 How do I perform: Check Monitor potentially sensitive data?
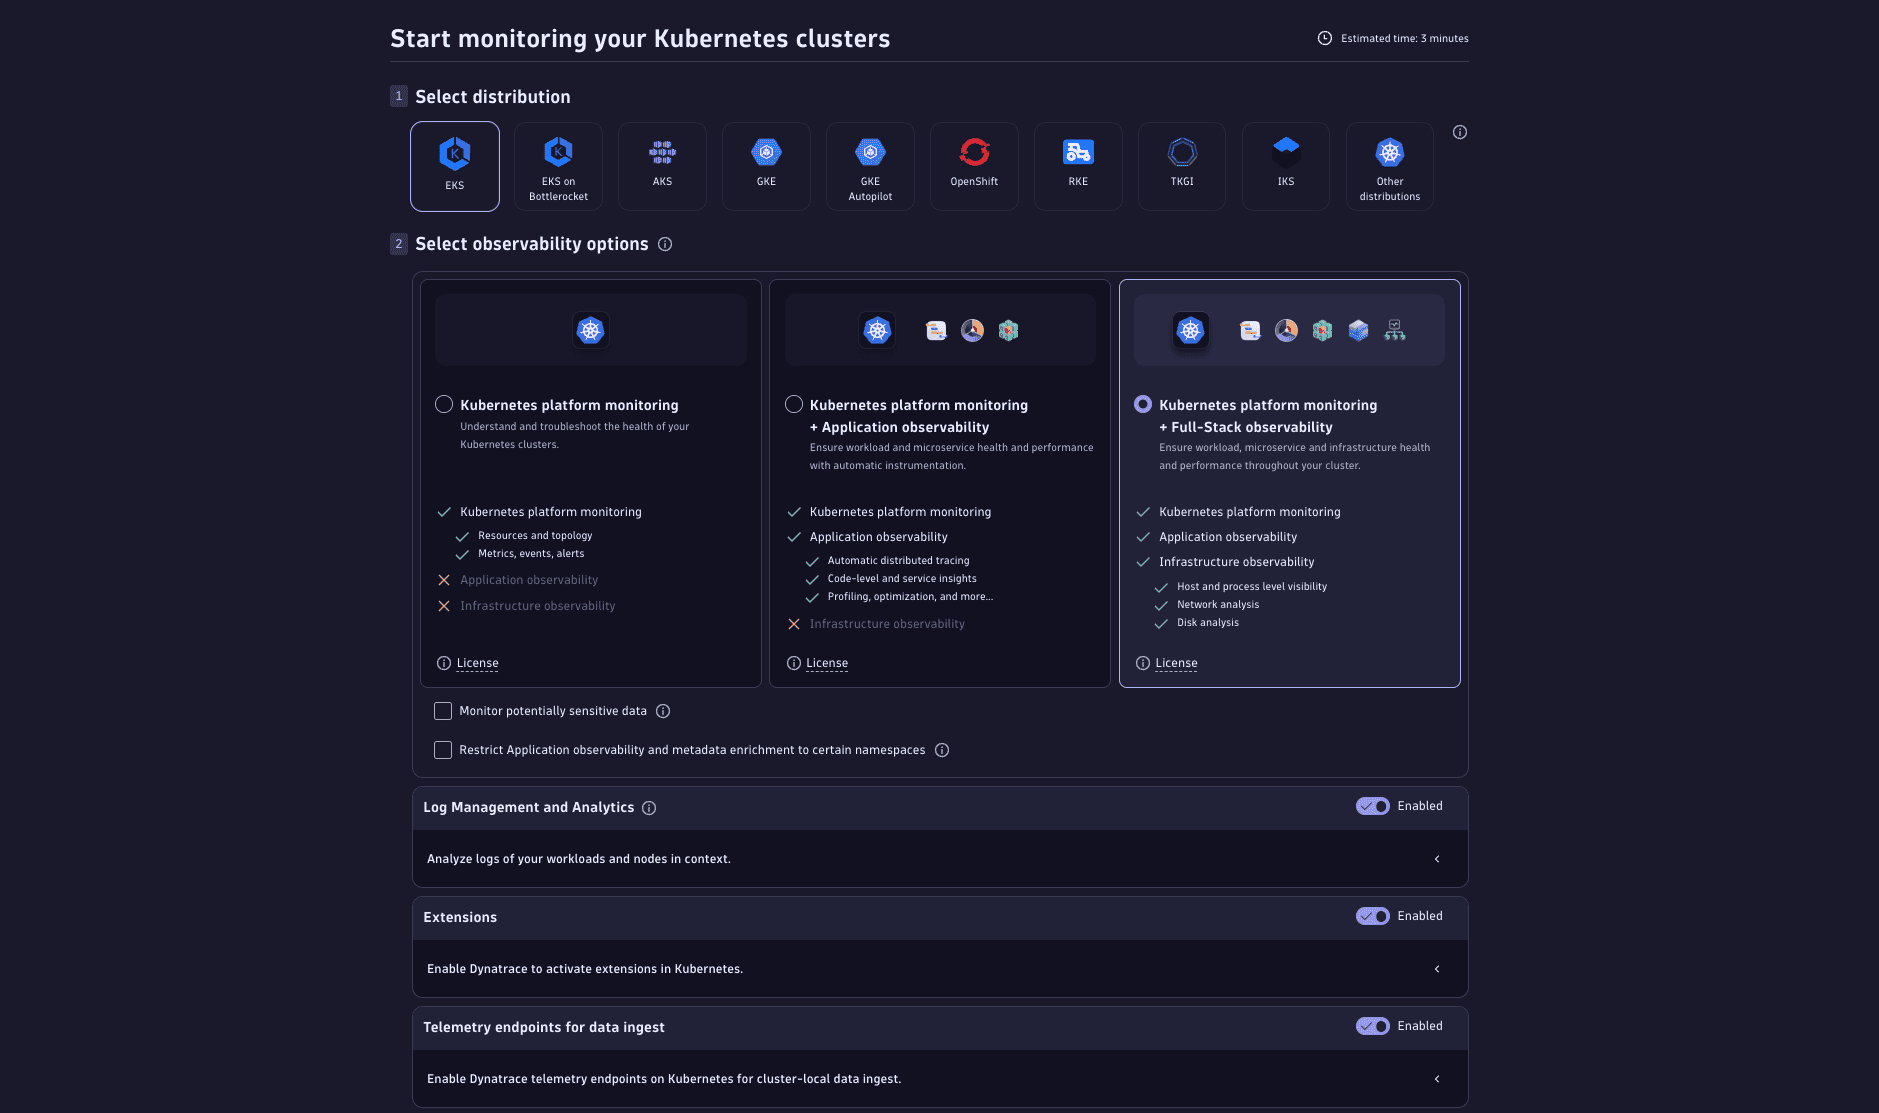pos(442,710)
